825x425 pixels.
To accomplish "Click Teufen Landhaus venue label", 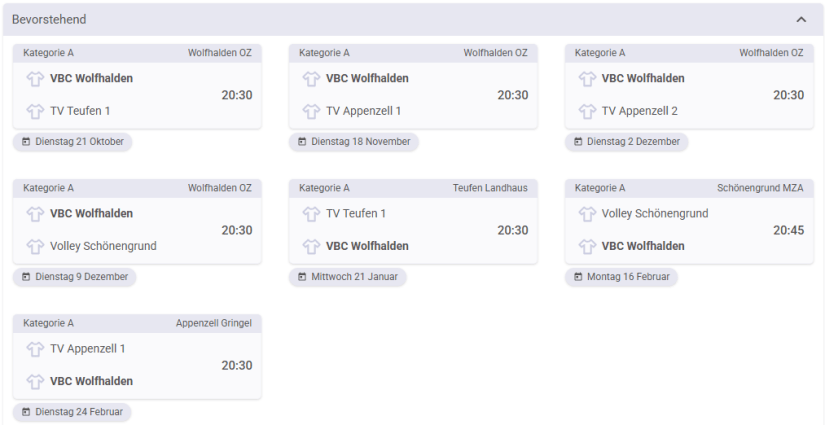I will 489,188.
